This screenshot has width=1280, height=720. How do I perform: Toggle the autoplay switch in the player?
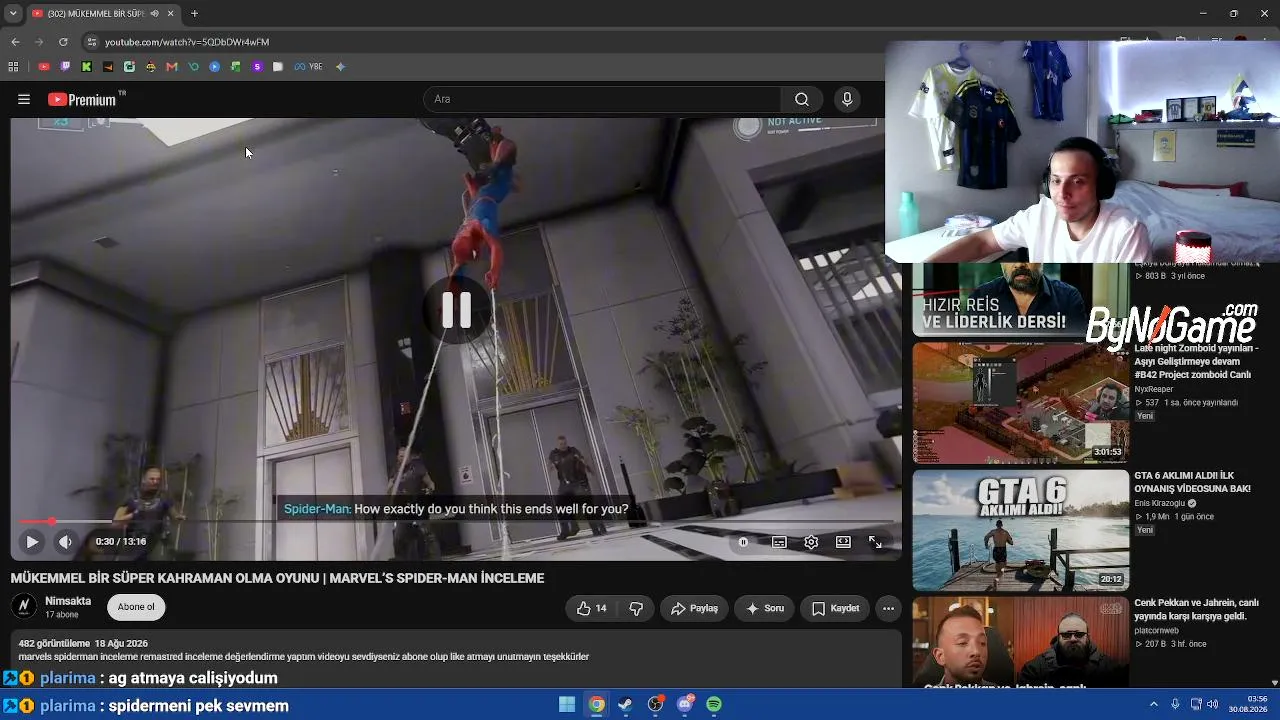743,542
